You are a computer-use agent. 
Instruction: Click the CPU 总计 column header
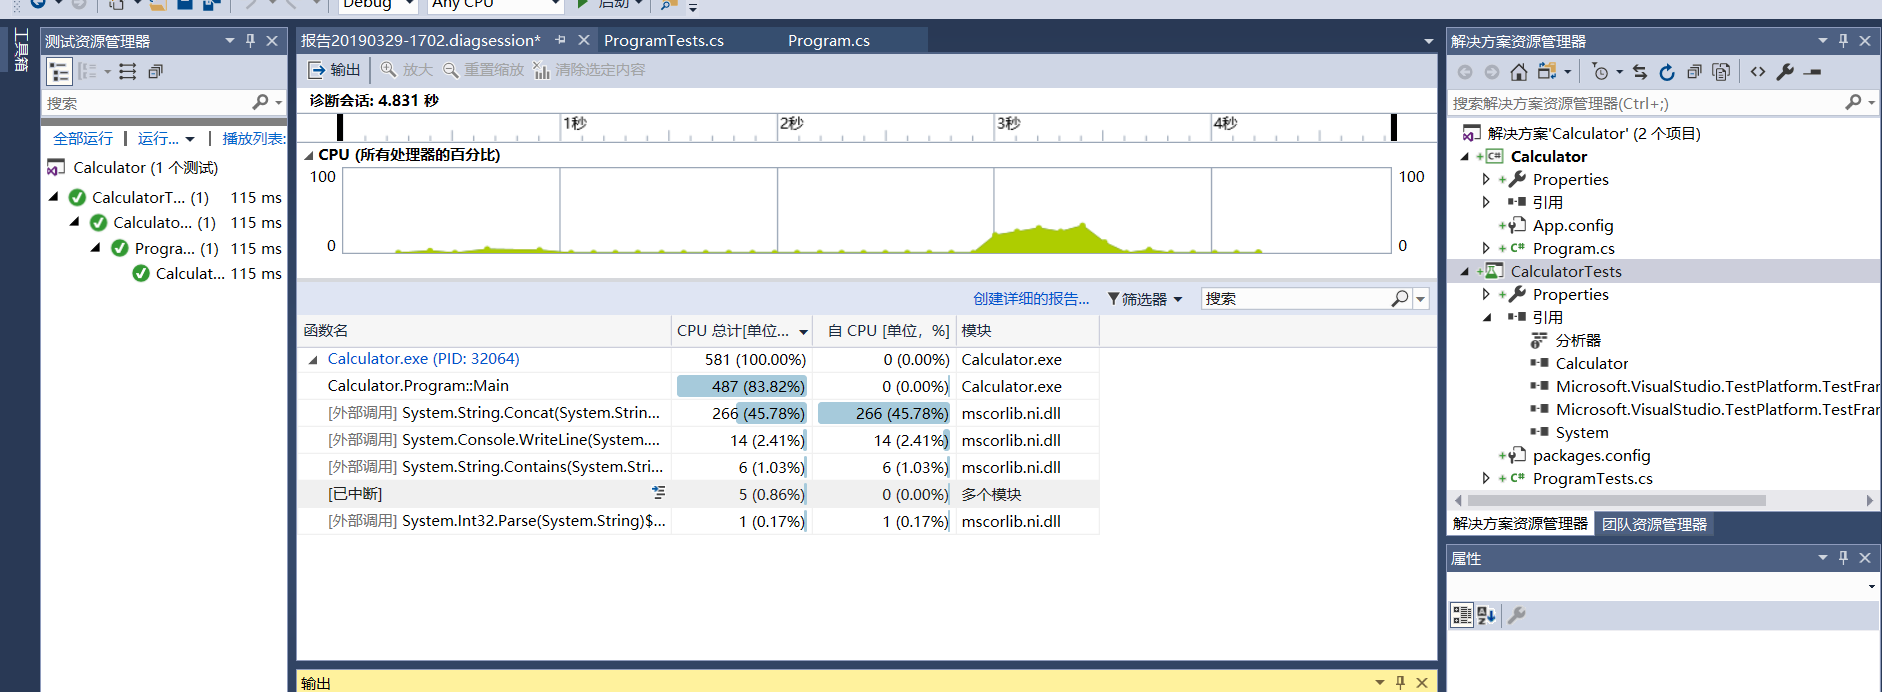click(x=741, y=331)
